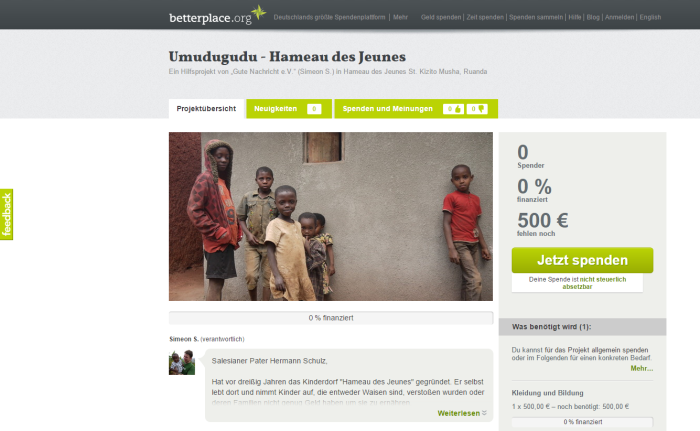Image resolution: width=700 pixels, height=431 pixels.
Task: Click Zeit spenden in header
Action: click(x=485, y=17)
